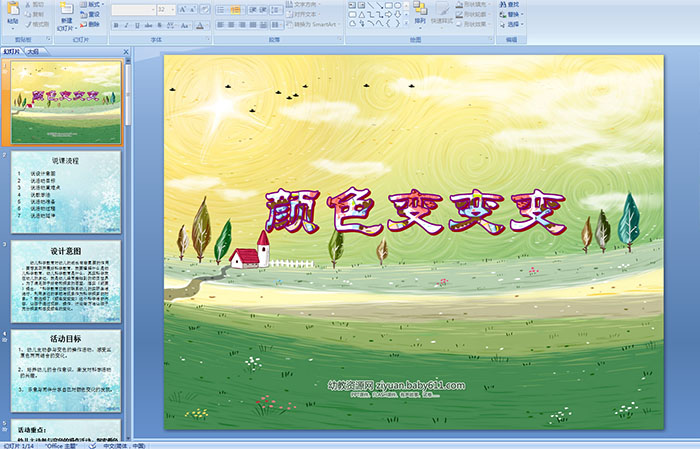Close the slides pane with the X
700x449 pixels.
pyautogui.click(x=126, y=52)
